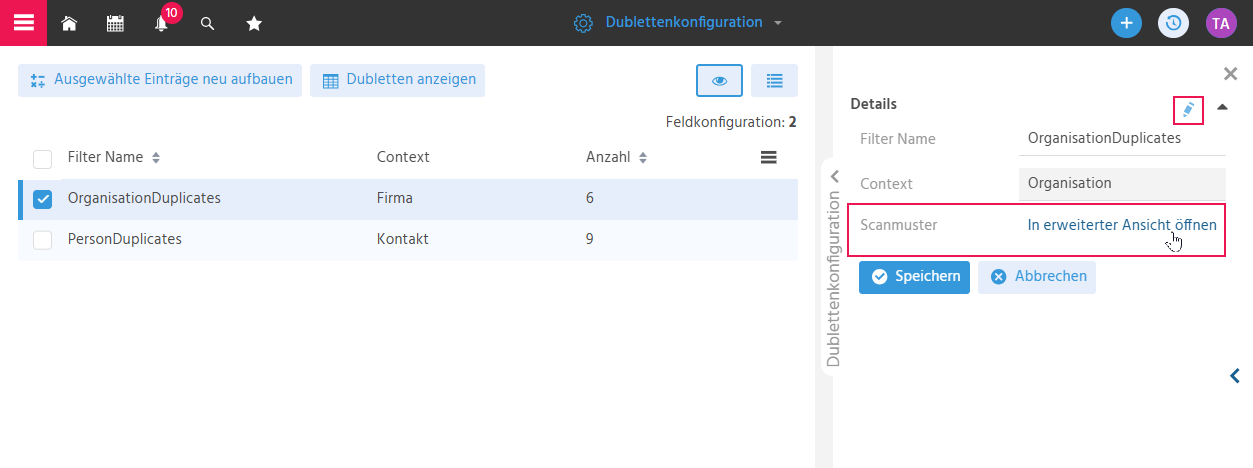Edit the Filter Name input field
The width and height of the screenshot is (1253, 468).
click(1122, 139)
